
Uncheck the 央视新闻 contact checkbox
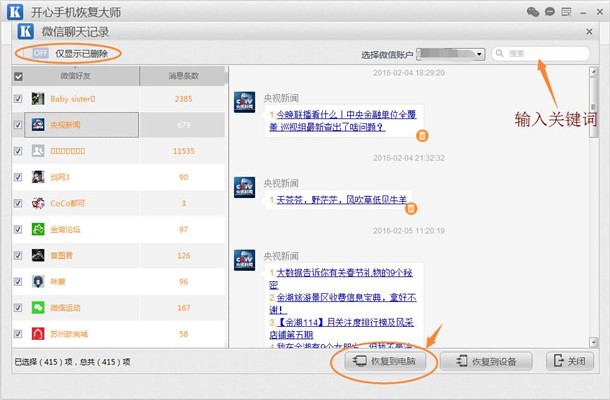(x=18, y=125)
